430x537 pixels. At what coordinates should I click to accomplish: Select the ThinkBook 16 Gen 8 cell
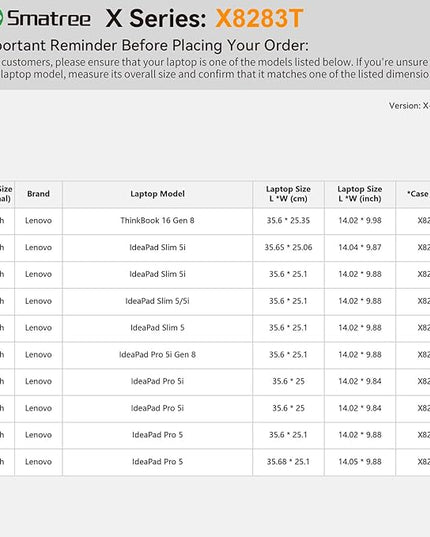[x=157, y=221]
